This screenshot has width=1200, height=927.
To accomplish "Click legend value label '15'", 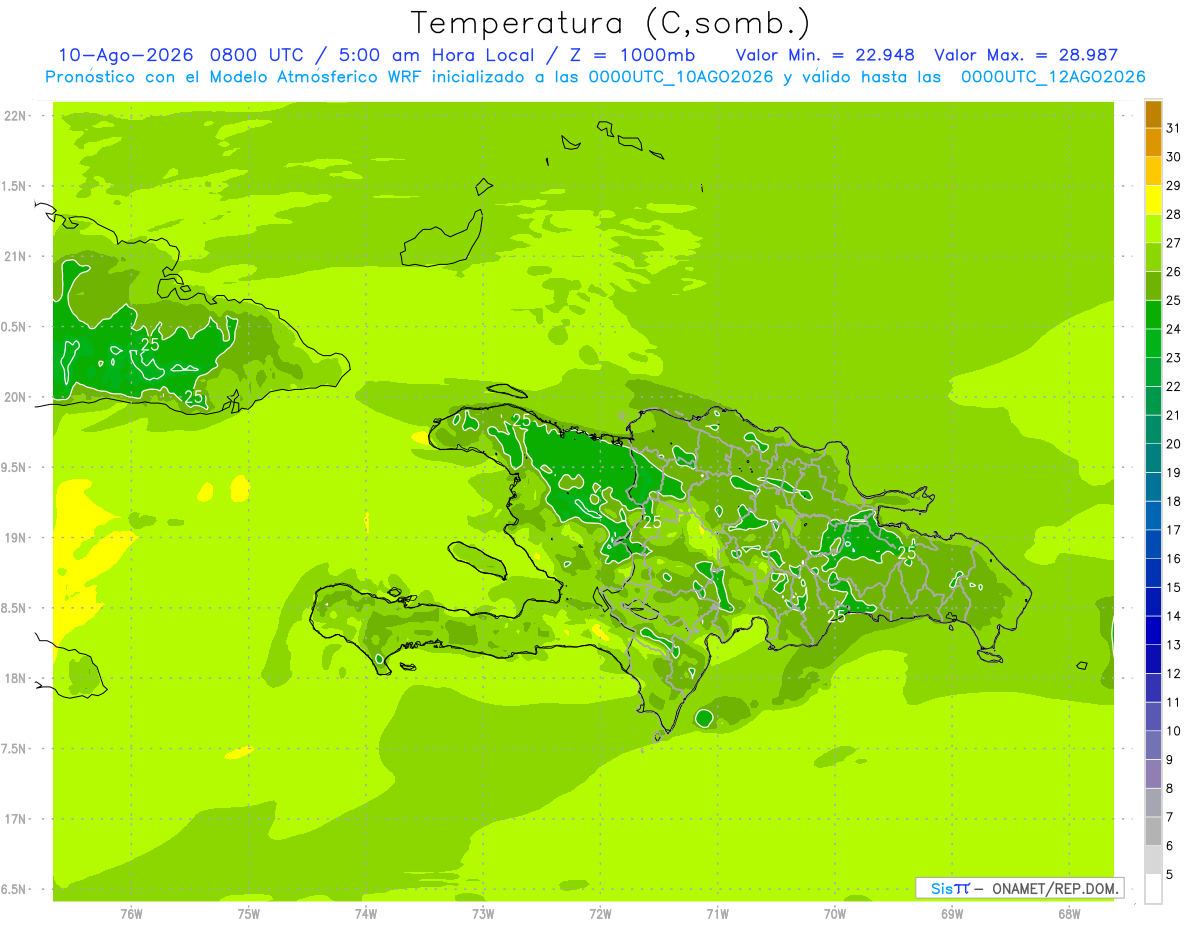I will click(1174, 587).
